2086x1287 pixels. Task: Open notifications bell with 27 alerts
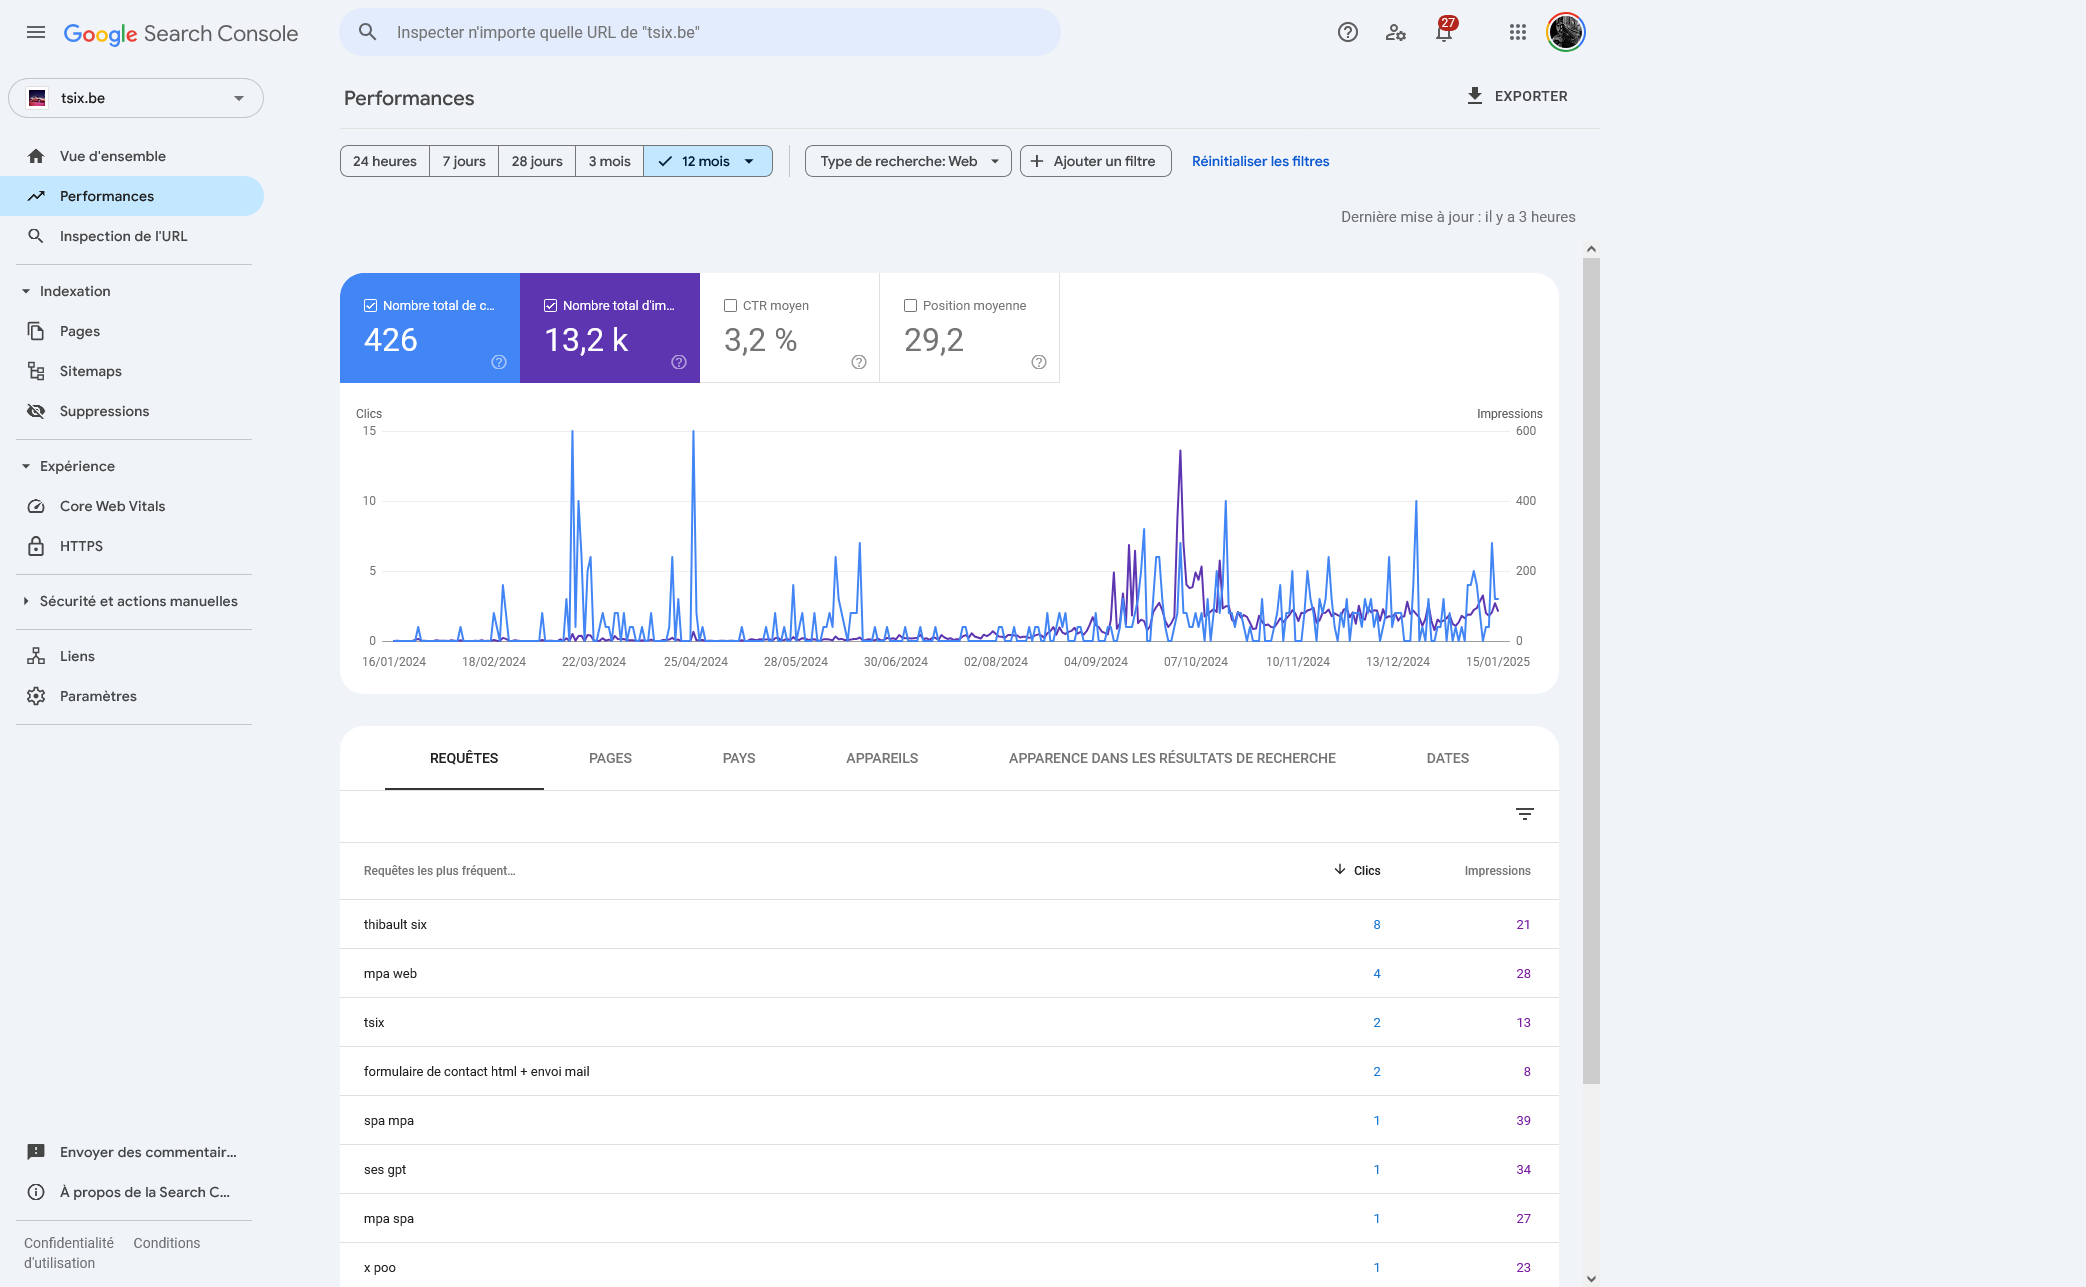(x=1444, y=32)
